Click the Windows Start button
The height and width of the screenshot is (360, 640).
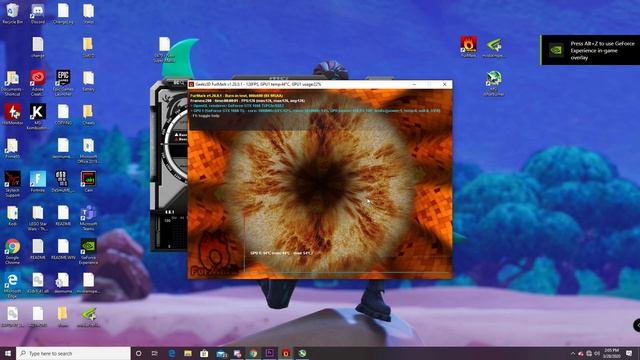[x=8, y=353]
